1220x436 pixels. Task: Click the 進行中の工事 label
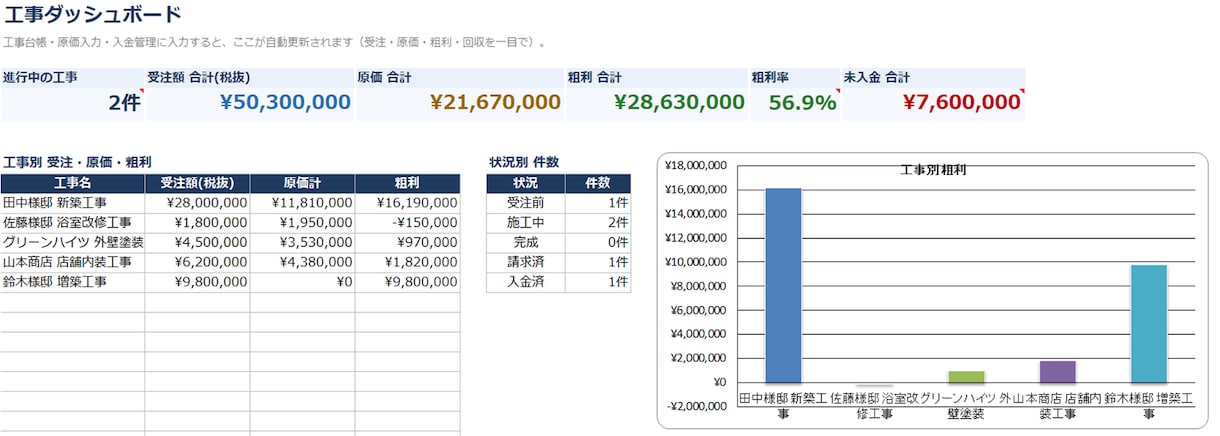(40, 77)
